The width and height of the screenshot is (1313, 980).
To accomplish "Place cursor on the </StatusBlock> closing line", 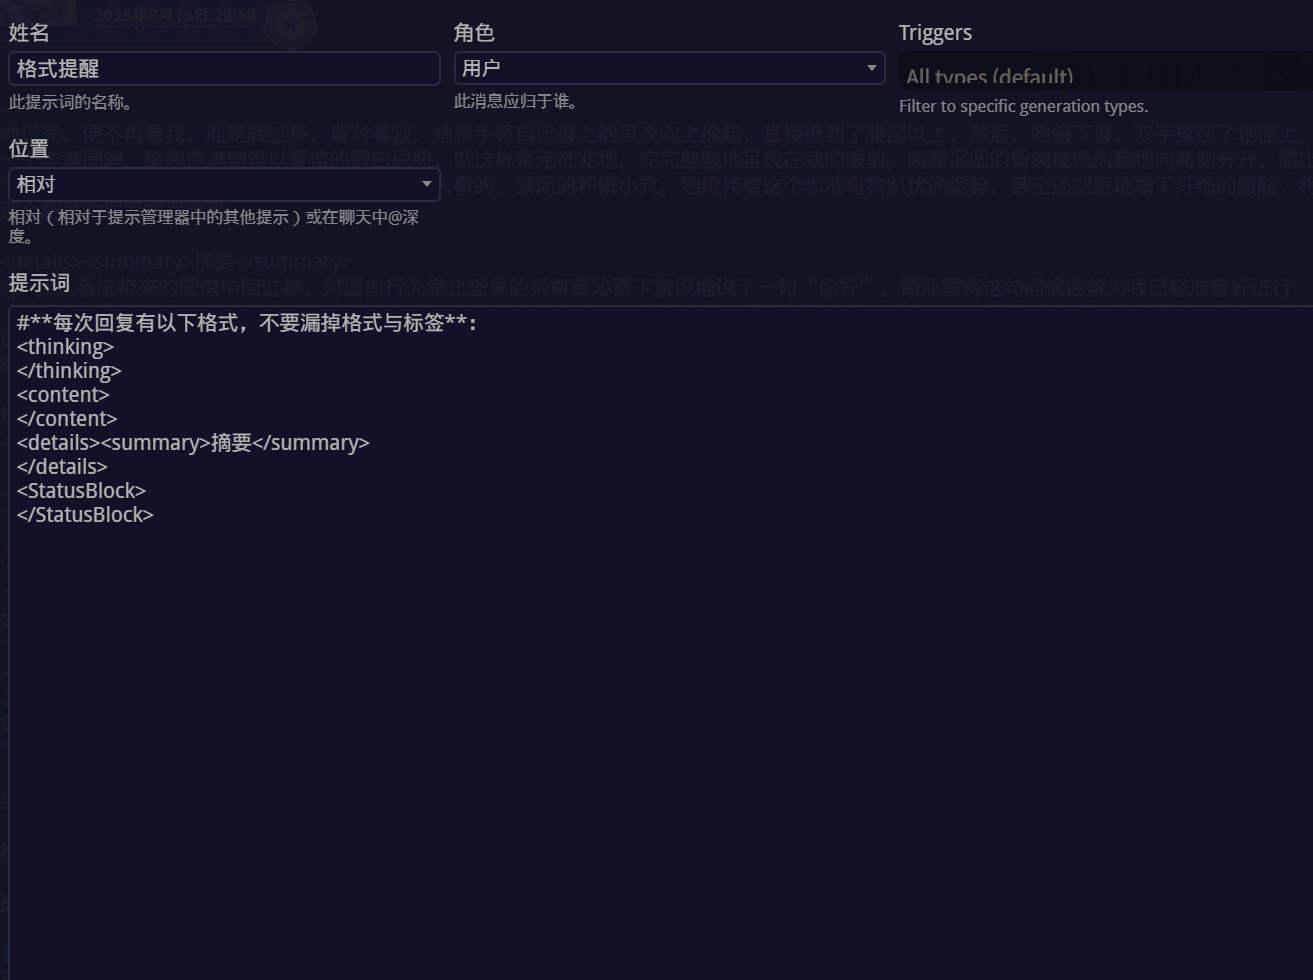I will [85, 515].
